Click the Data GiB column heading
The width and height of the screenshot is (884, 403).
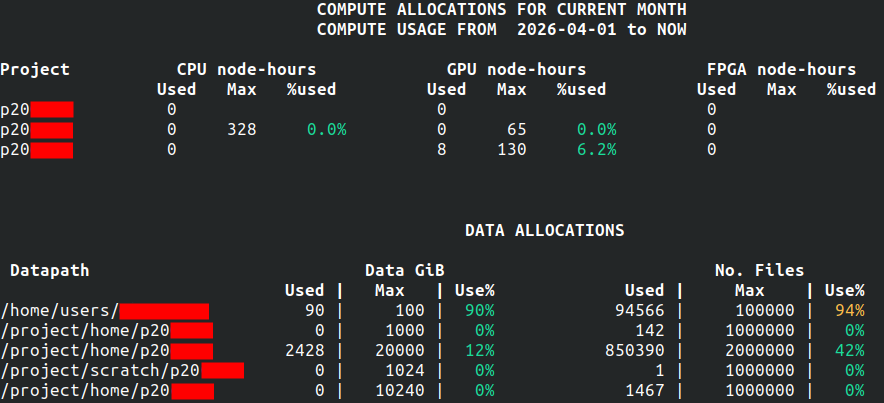(404, 270)
